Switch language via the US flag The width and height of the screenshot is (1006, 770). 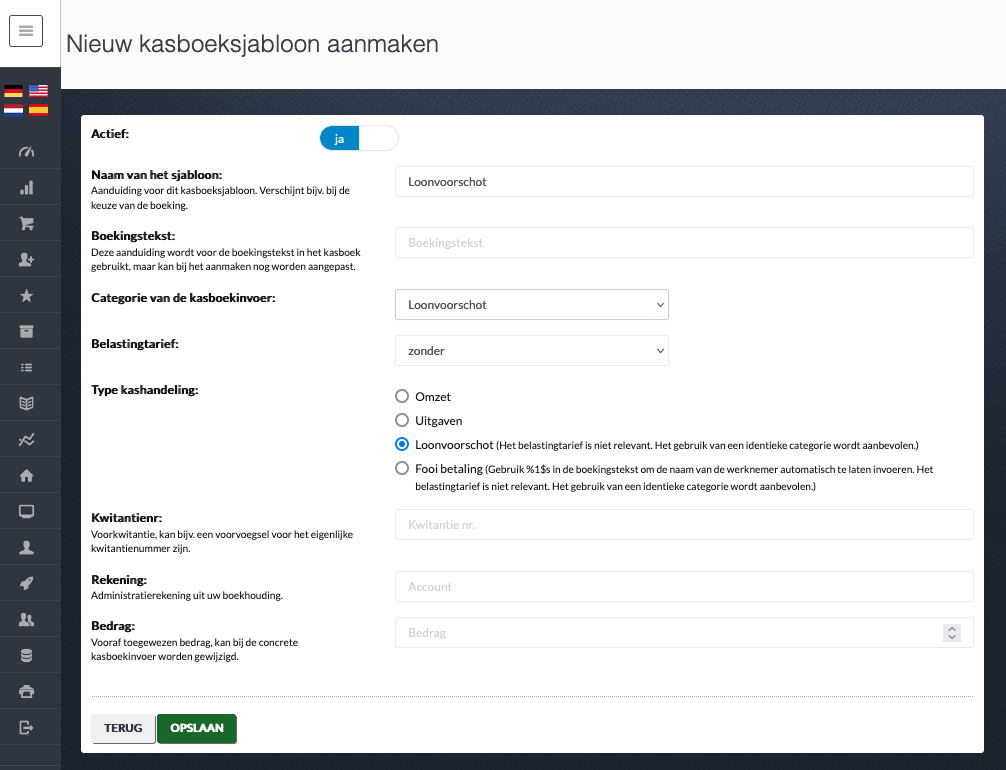pyautogui.click(x=38, y=90)
